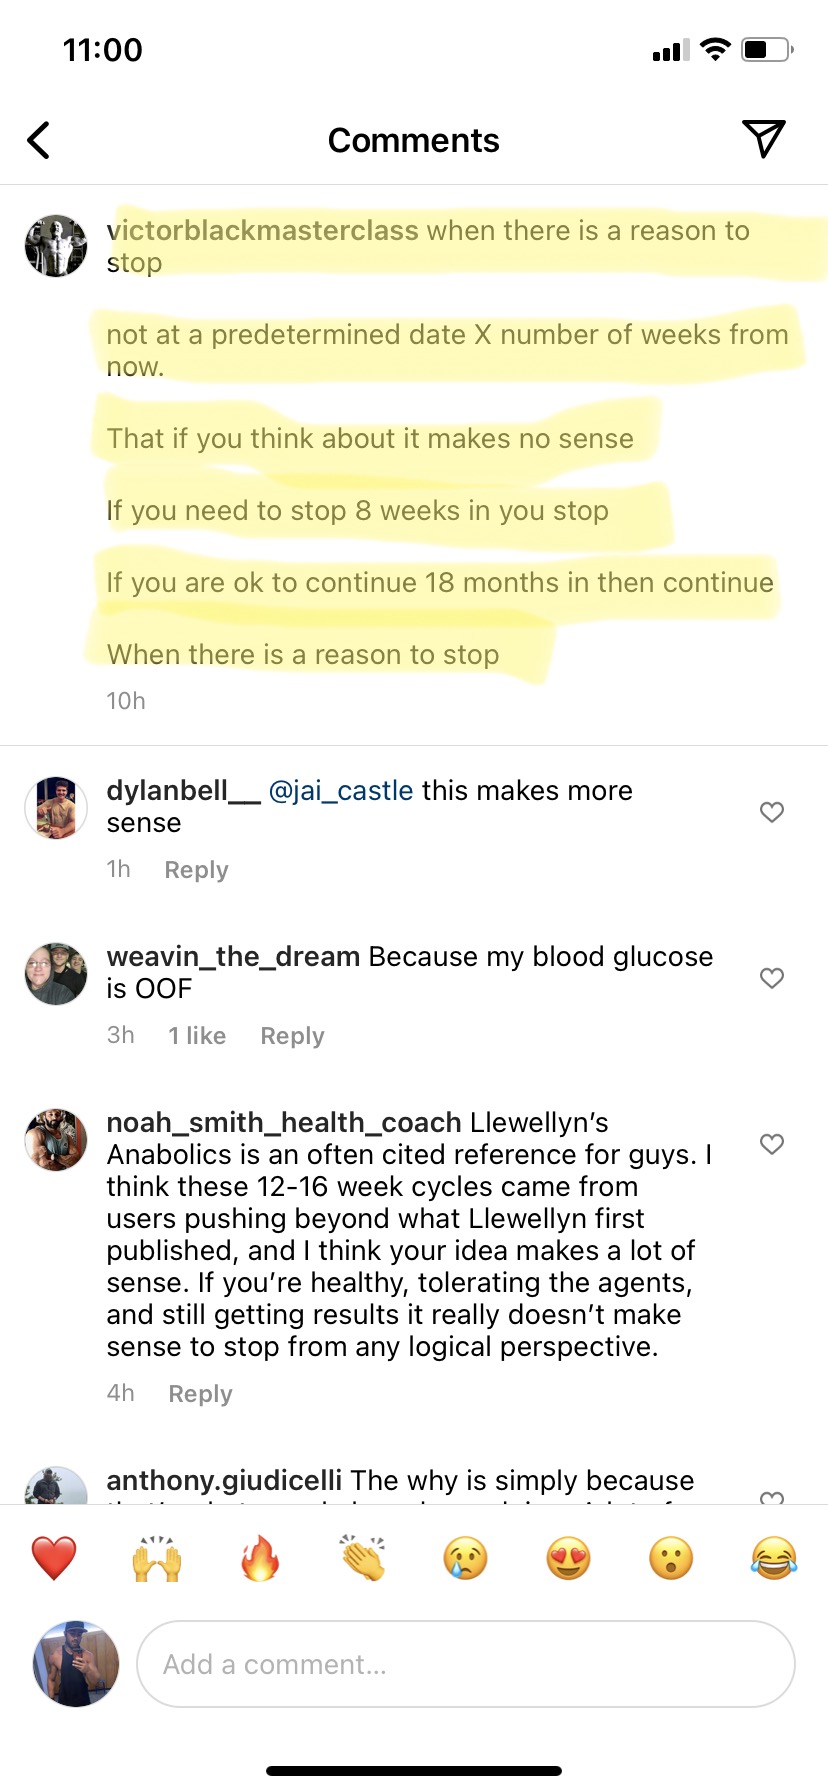828x1792 pixels.
Task: Tap the back arrow in the header
Action: click(x=39, y=140)
